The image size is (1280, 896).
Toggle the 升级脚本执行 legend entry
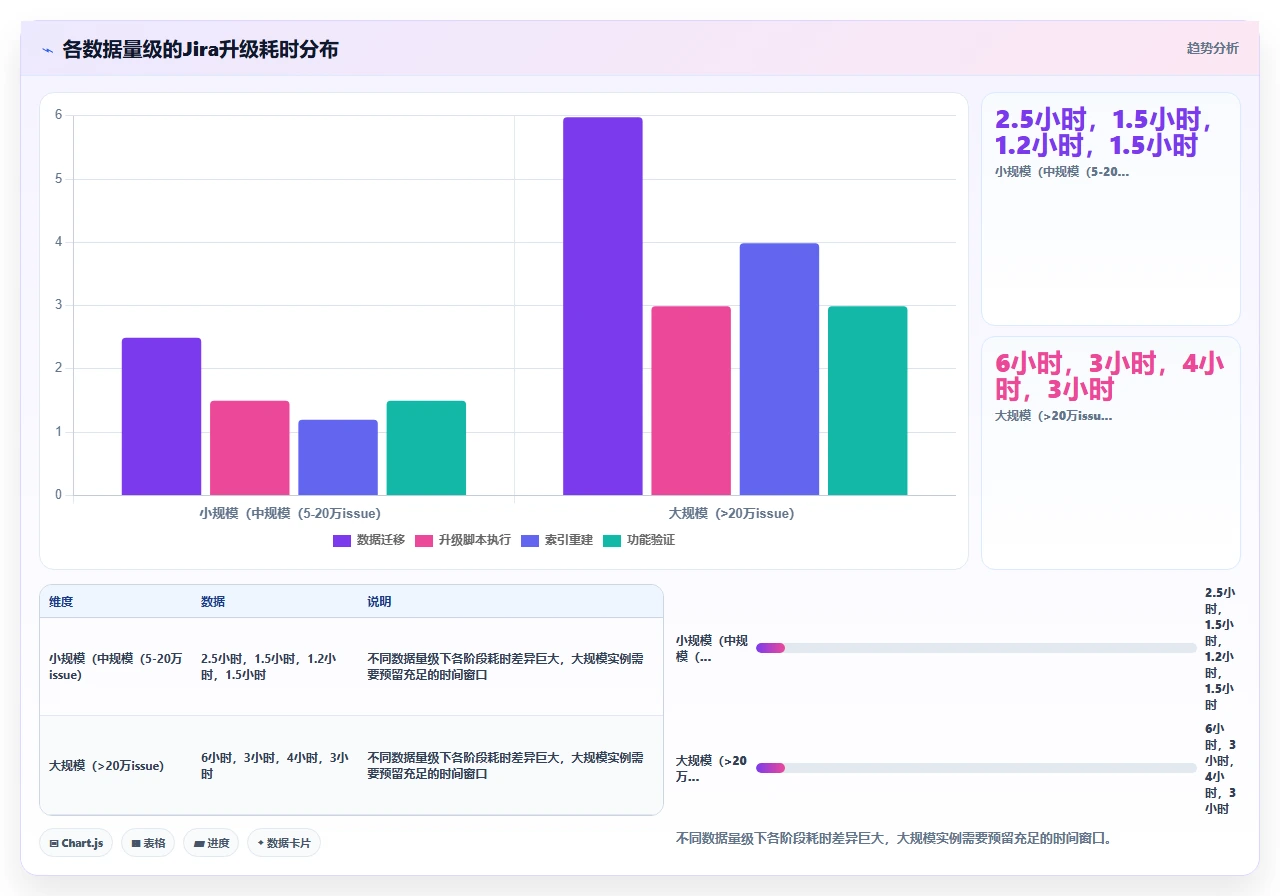click(x=463, y=540)
